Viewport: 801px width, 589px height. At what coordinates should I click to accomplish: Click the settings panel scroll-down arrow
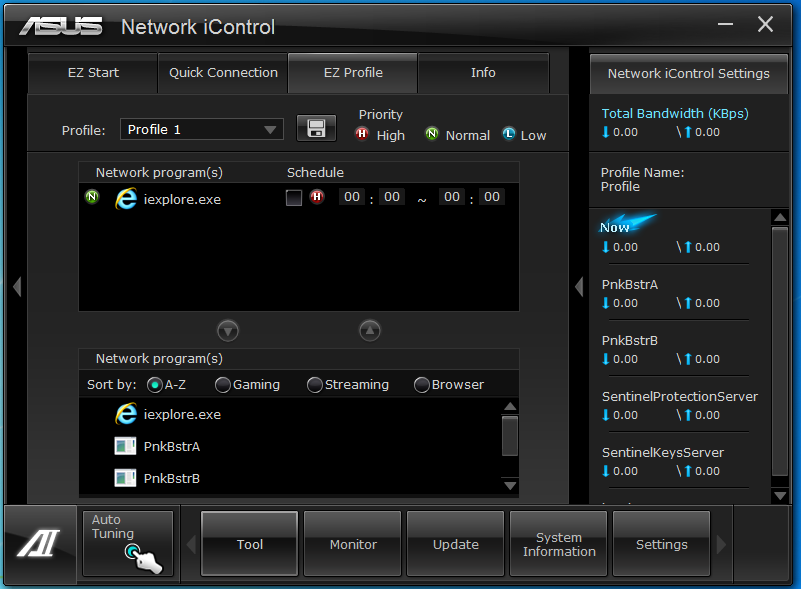[x=780, y=495]
